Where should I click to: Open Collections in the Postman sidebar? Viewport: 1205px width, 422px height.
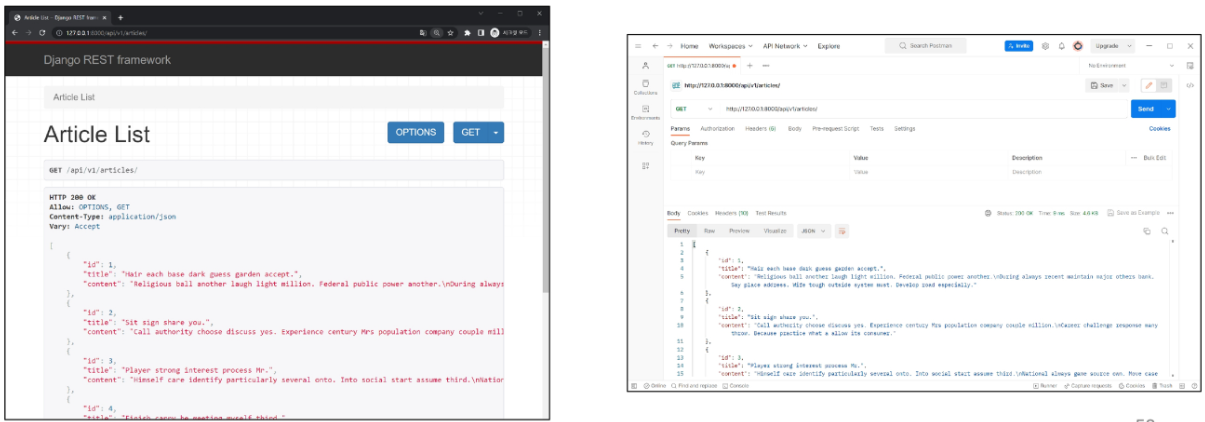pyautogui.click(x=645, y=86)
